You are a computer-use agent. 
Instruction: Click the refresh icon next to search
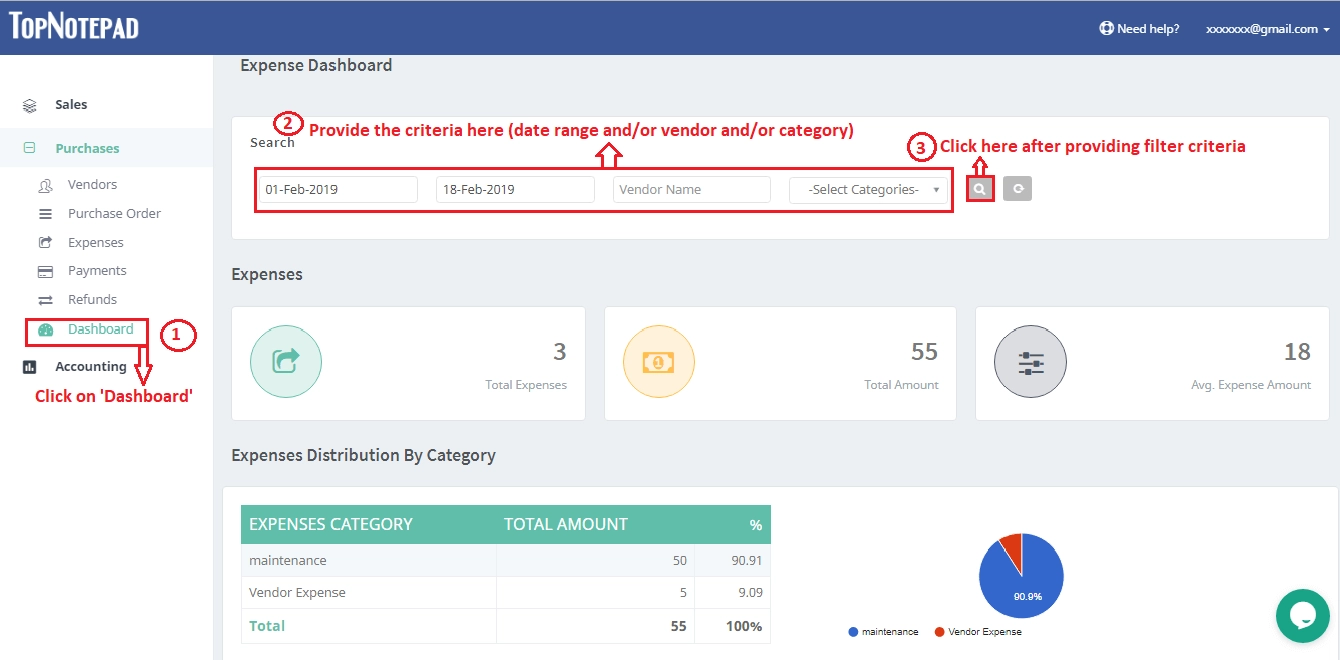pyautogui.click(x=1017, y=188)
